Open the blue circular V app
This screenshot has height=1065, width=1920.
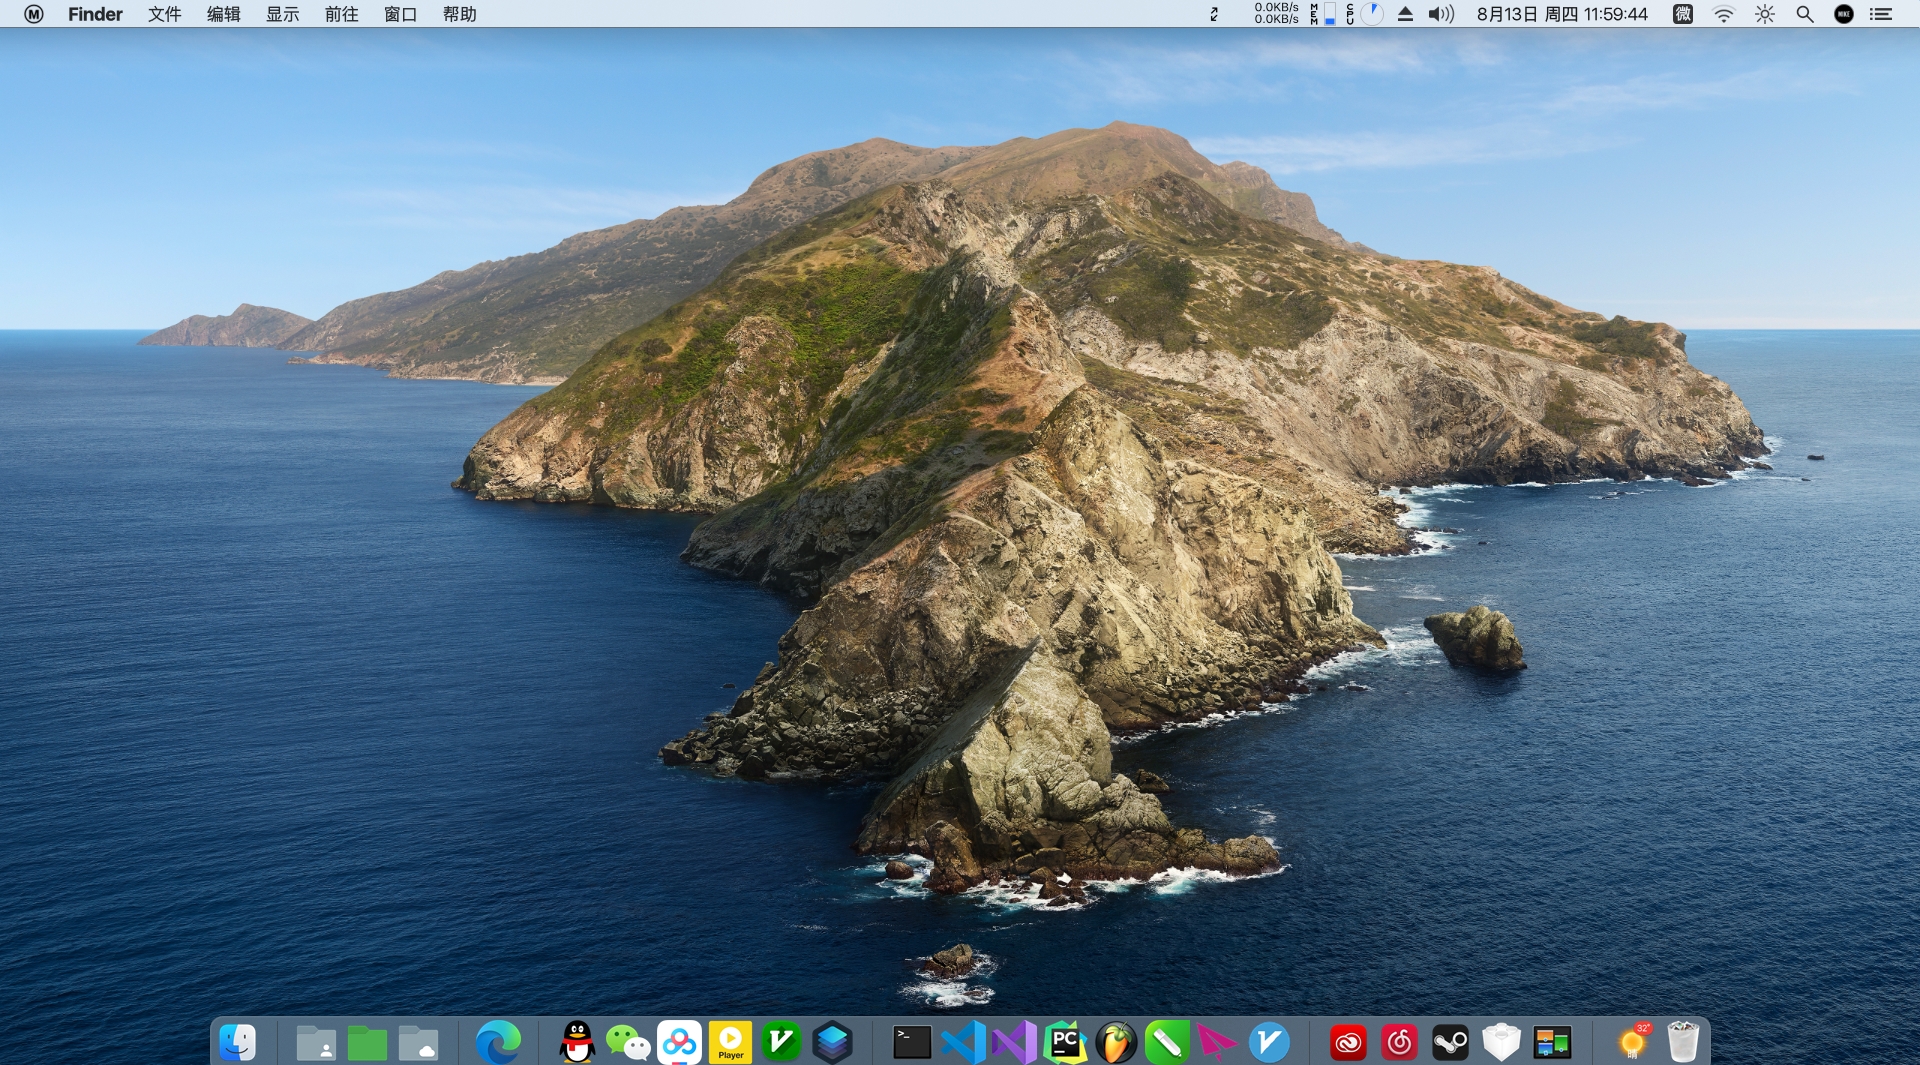pos(1269,1043)
